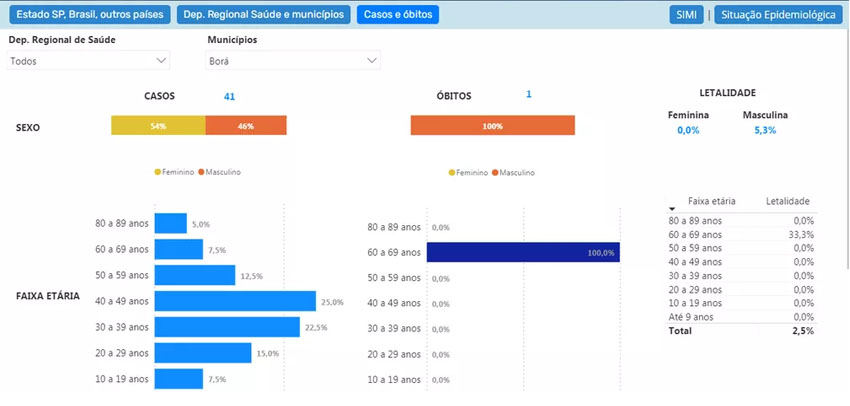
Task: Click the '20 a 29 anos' table row
Action: [741, 289]
